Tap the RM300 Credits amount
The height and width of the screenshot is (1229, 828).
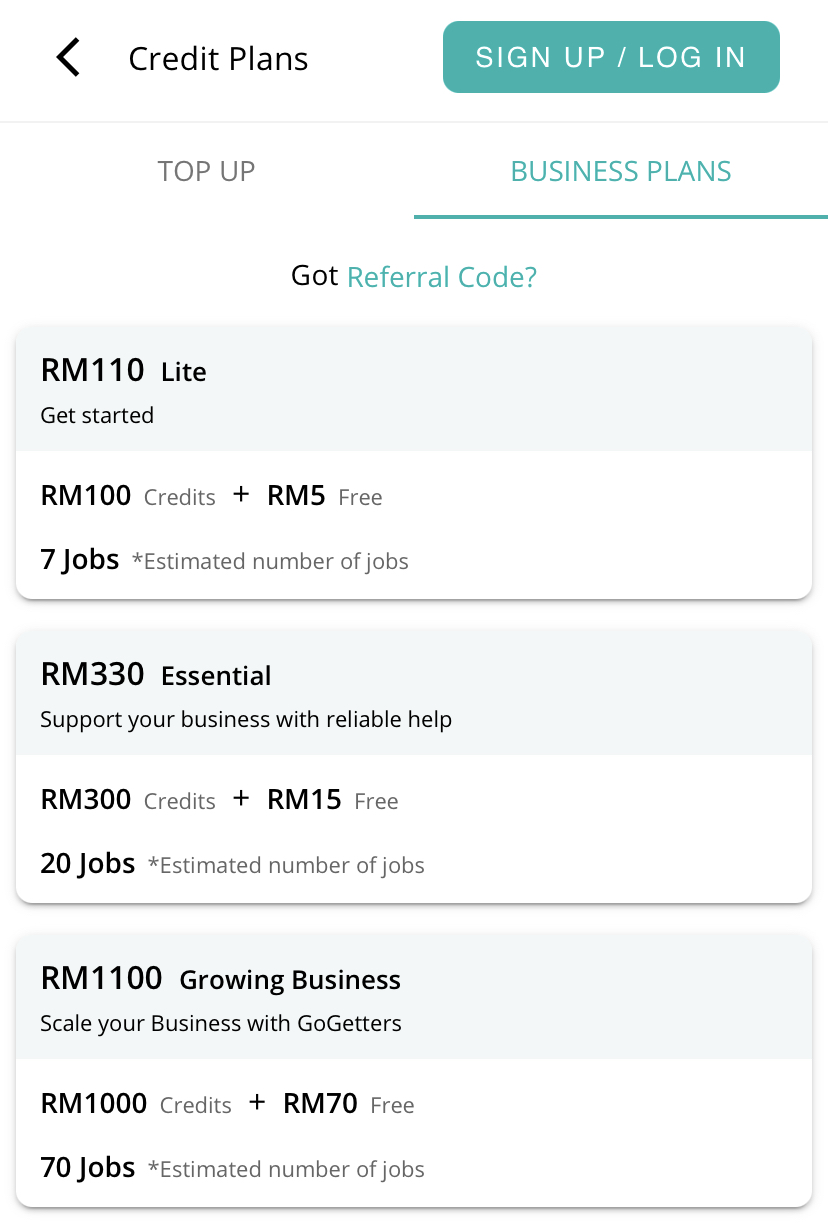click(x=127, y=800)
